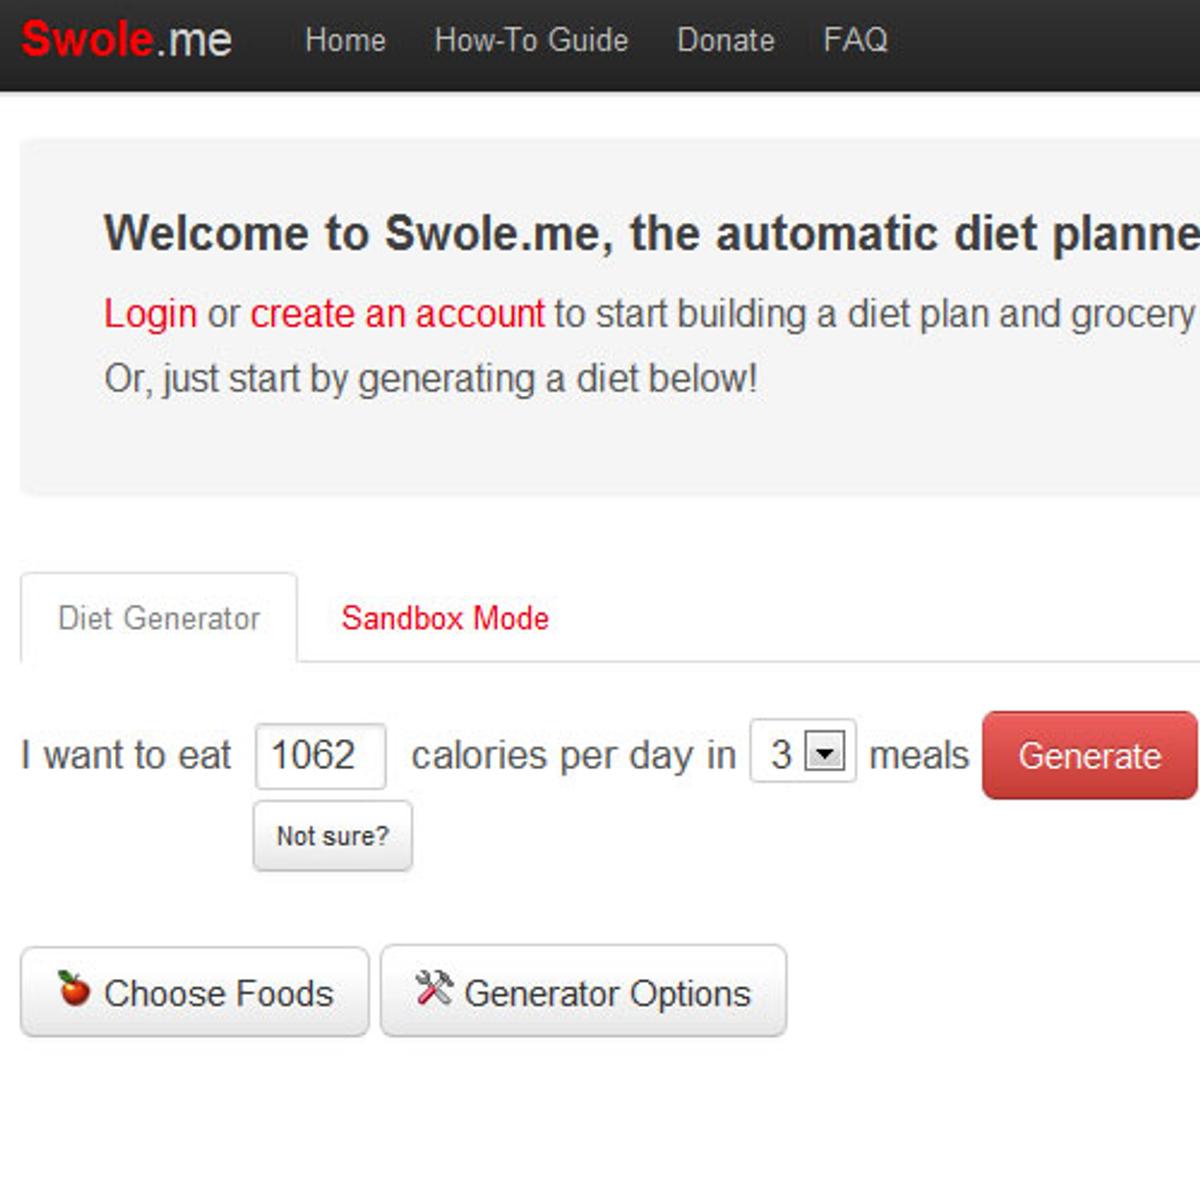Open the FAQ page

point(855,40)
